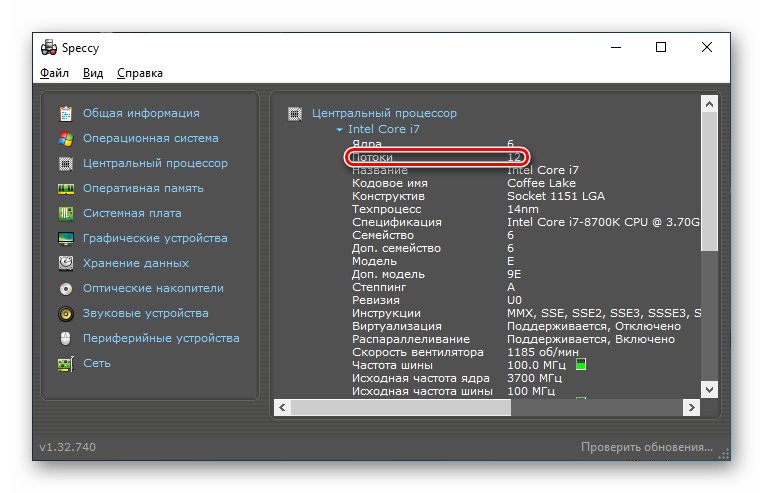Show Хранение данных section

pyautogui.click(x=136, y=263)
